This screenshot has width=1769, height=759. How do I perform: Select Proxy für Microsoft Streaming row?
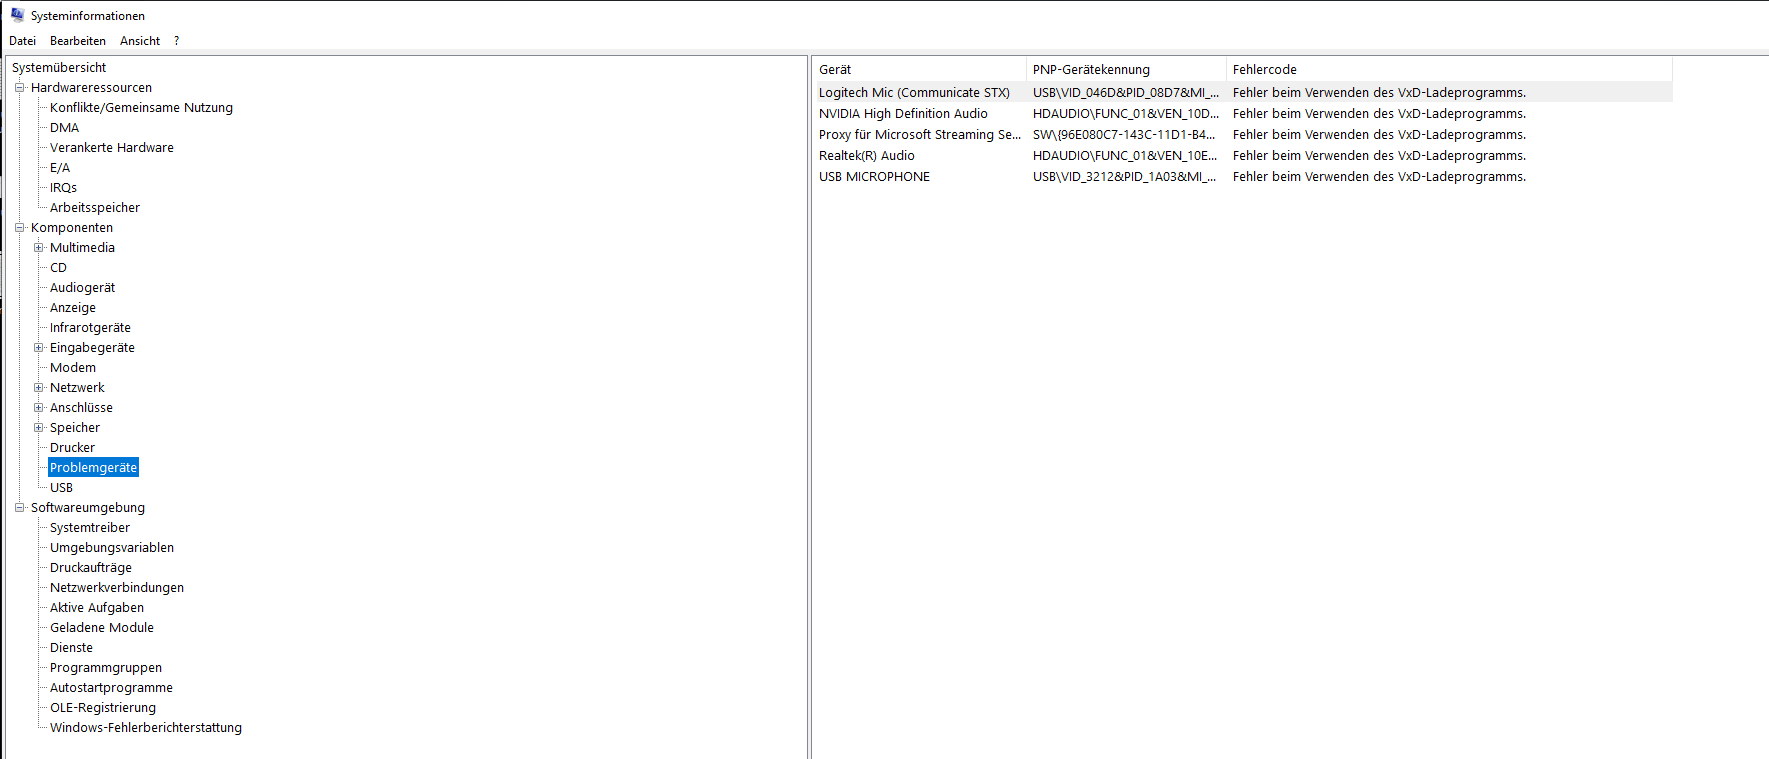[1243, 134]
